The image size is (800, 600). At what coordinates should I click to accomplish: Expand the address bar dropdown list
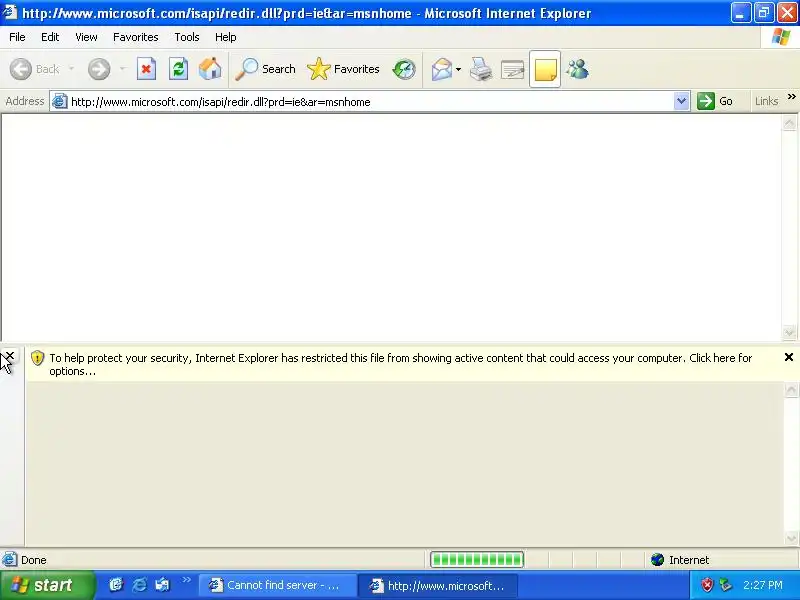(681, 101)
